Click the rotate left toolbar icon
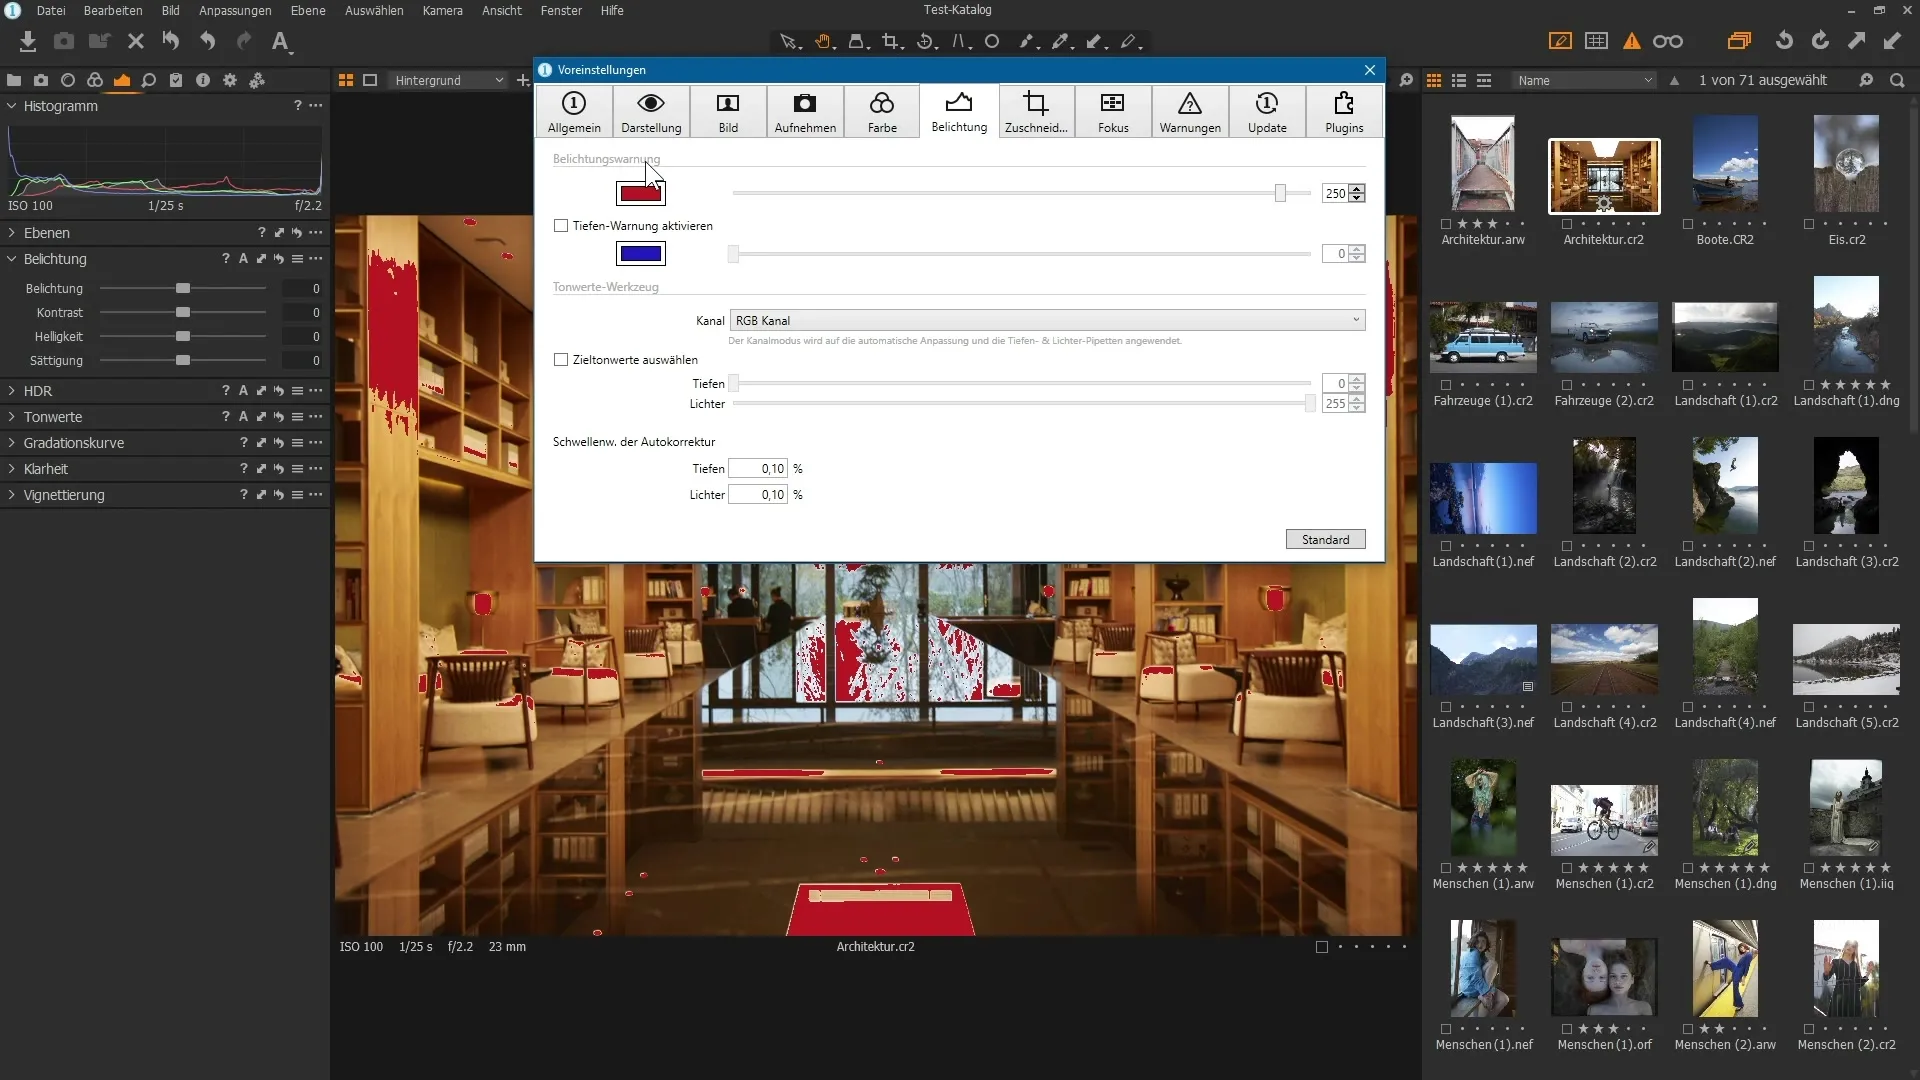The image size is (1920, 1080). coord(1784,41)
